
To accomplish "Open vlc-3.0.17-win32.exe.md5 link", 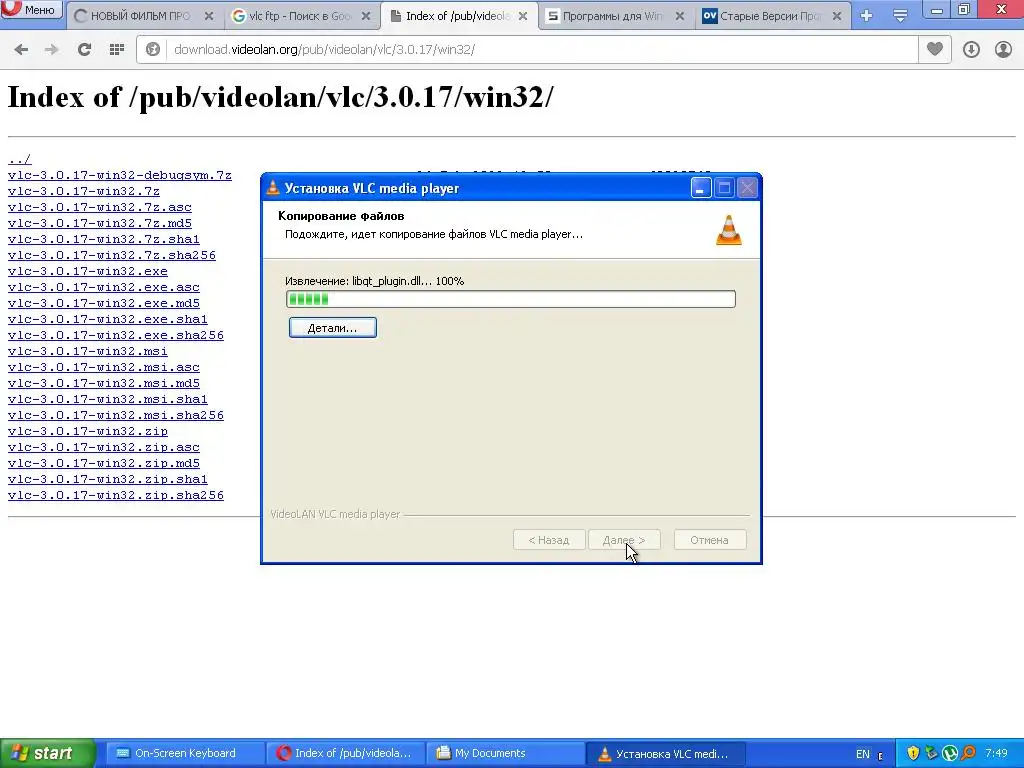I will 104,303.
